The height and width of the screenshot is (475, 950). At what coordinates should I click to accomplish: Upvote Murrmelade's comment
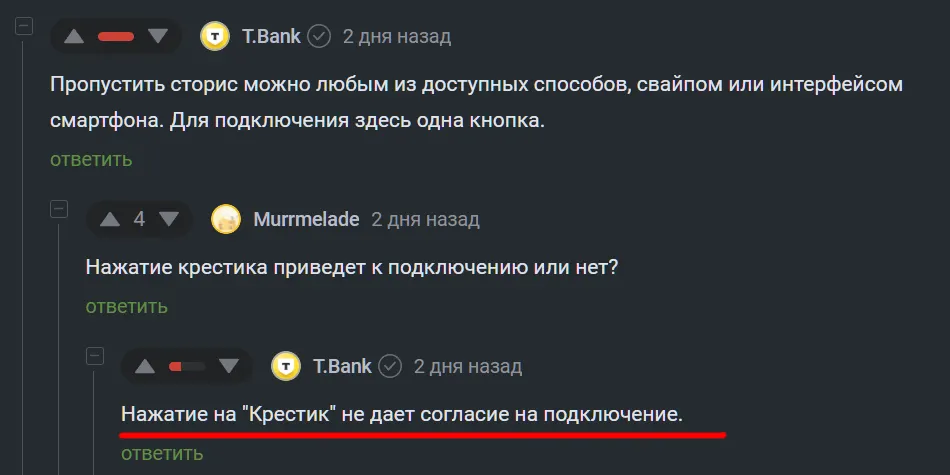[110, 219]
